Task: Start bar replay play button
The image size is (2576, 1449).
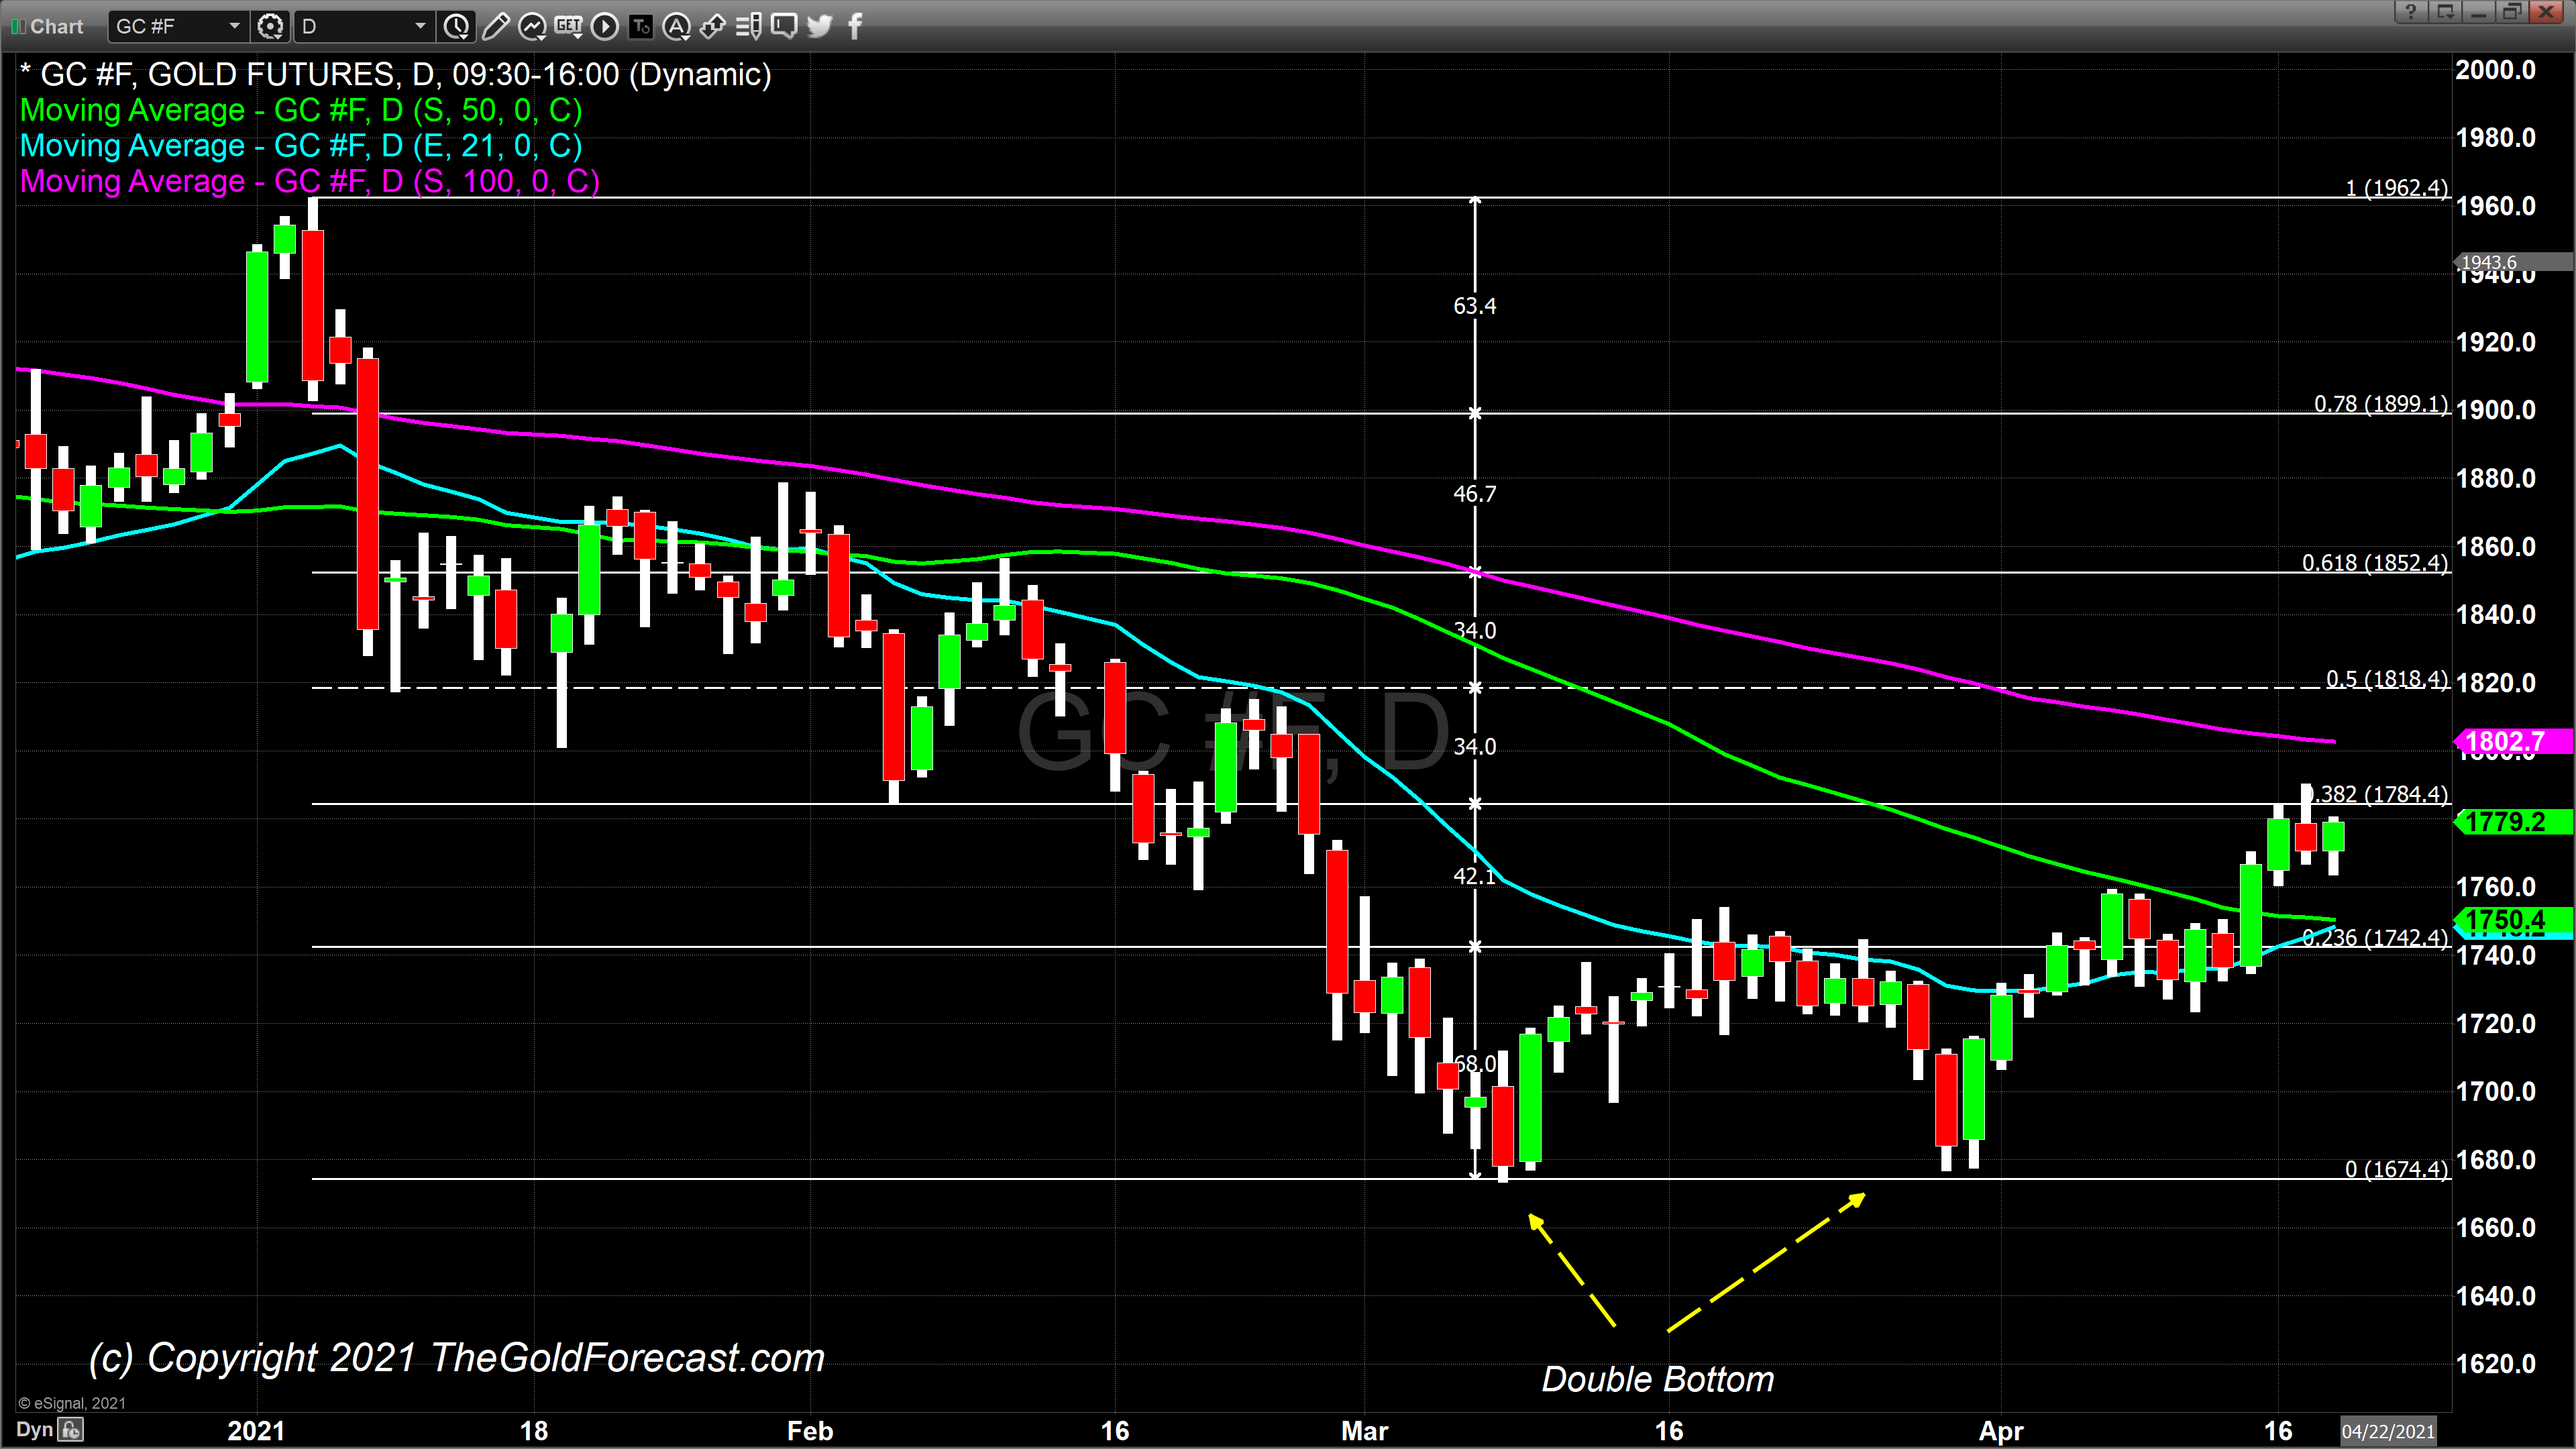Action: point(604,26)
